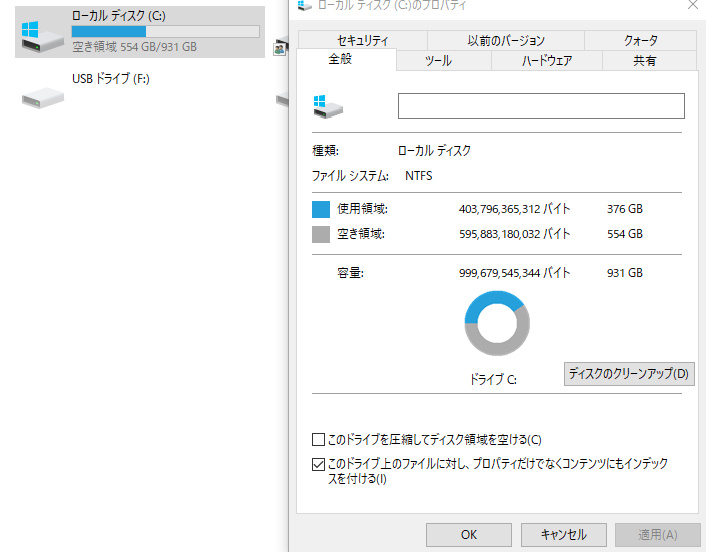Screen dimensions: 706x552
Task: Go to the クォータ tab
Action: click(640, 40)
